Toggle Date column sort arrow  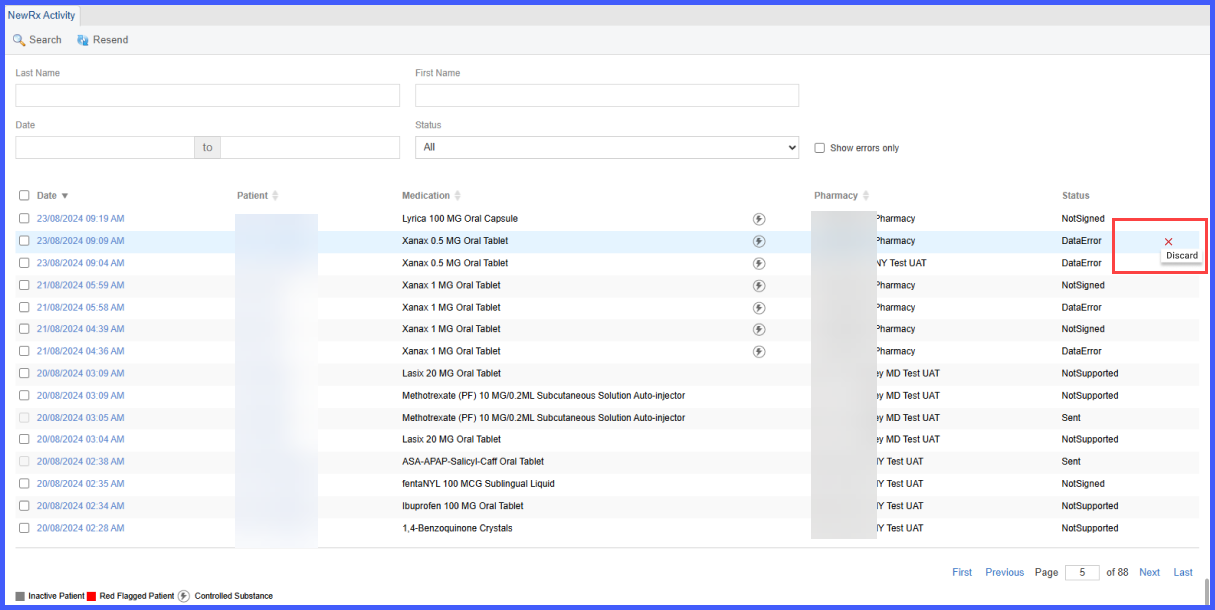[65, 196]
